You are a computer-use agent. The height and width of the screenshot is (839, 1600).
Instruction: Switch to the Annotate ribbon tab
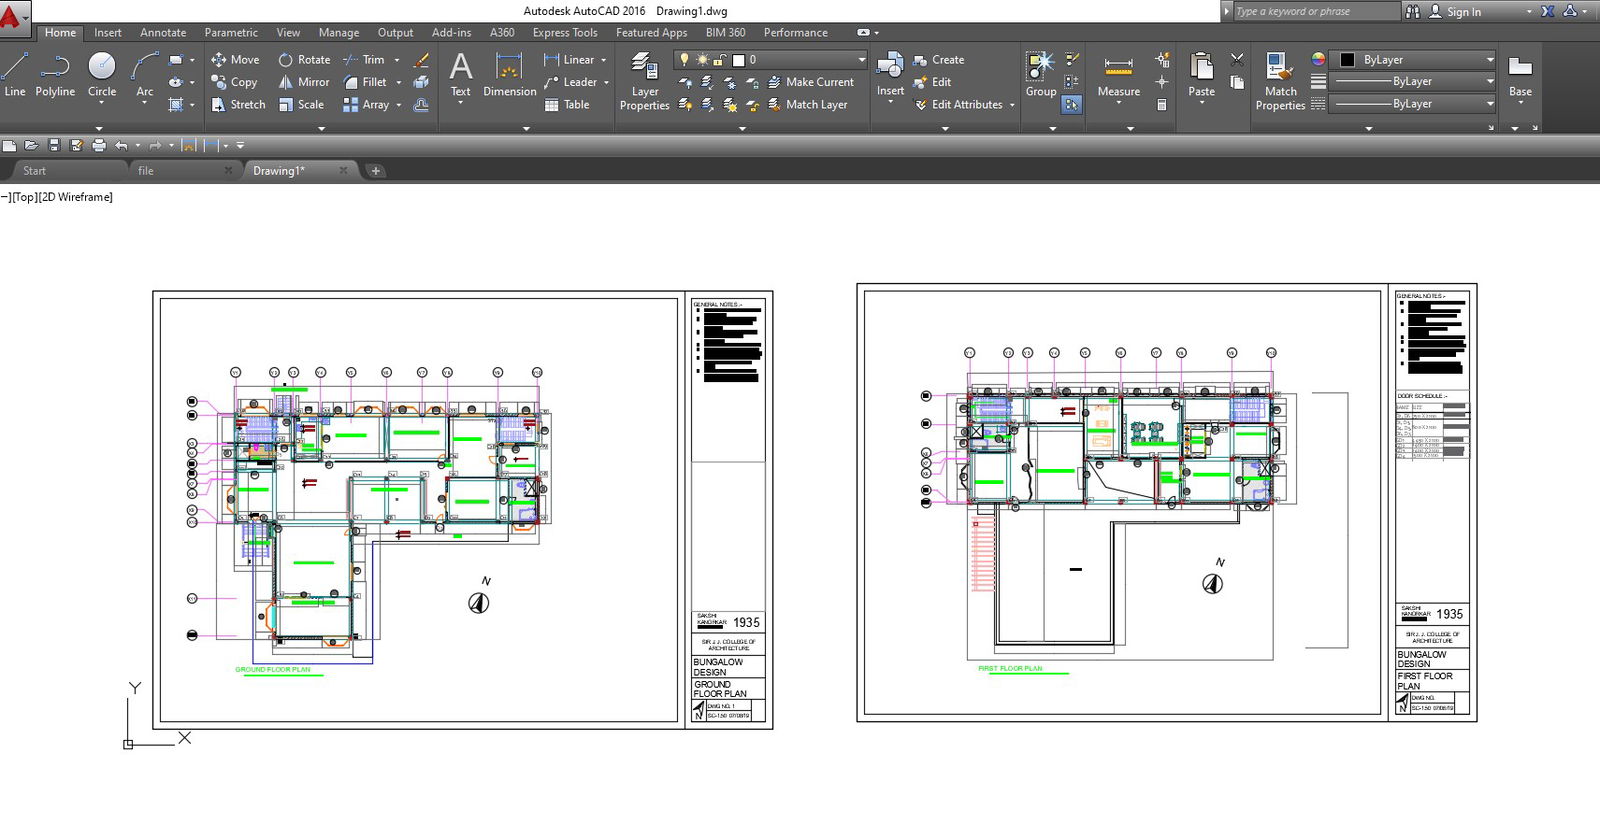click(x=163, y=33)
